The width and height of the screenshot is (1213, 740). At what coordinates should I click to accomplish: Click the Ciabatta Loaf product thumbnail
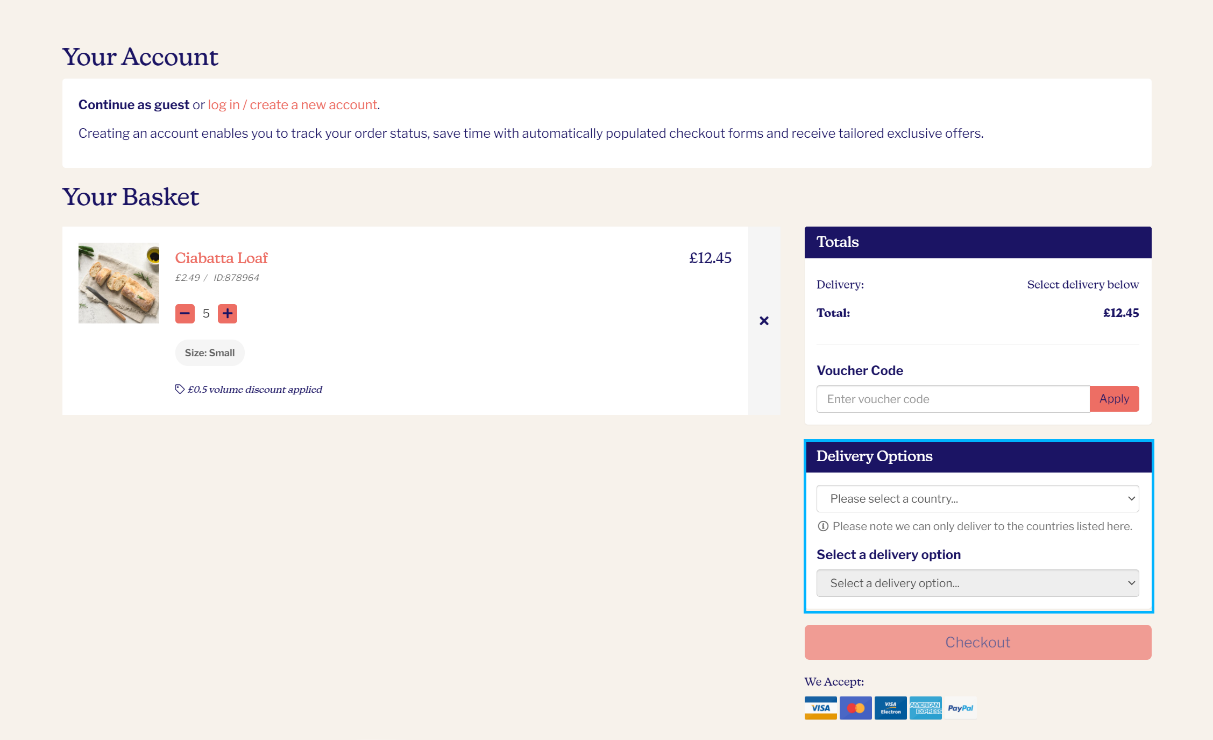118,283
